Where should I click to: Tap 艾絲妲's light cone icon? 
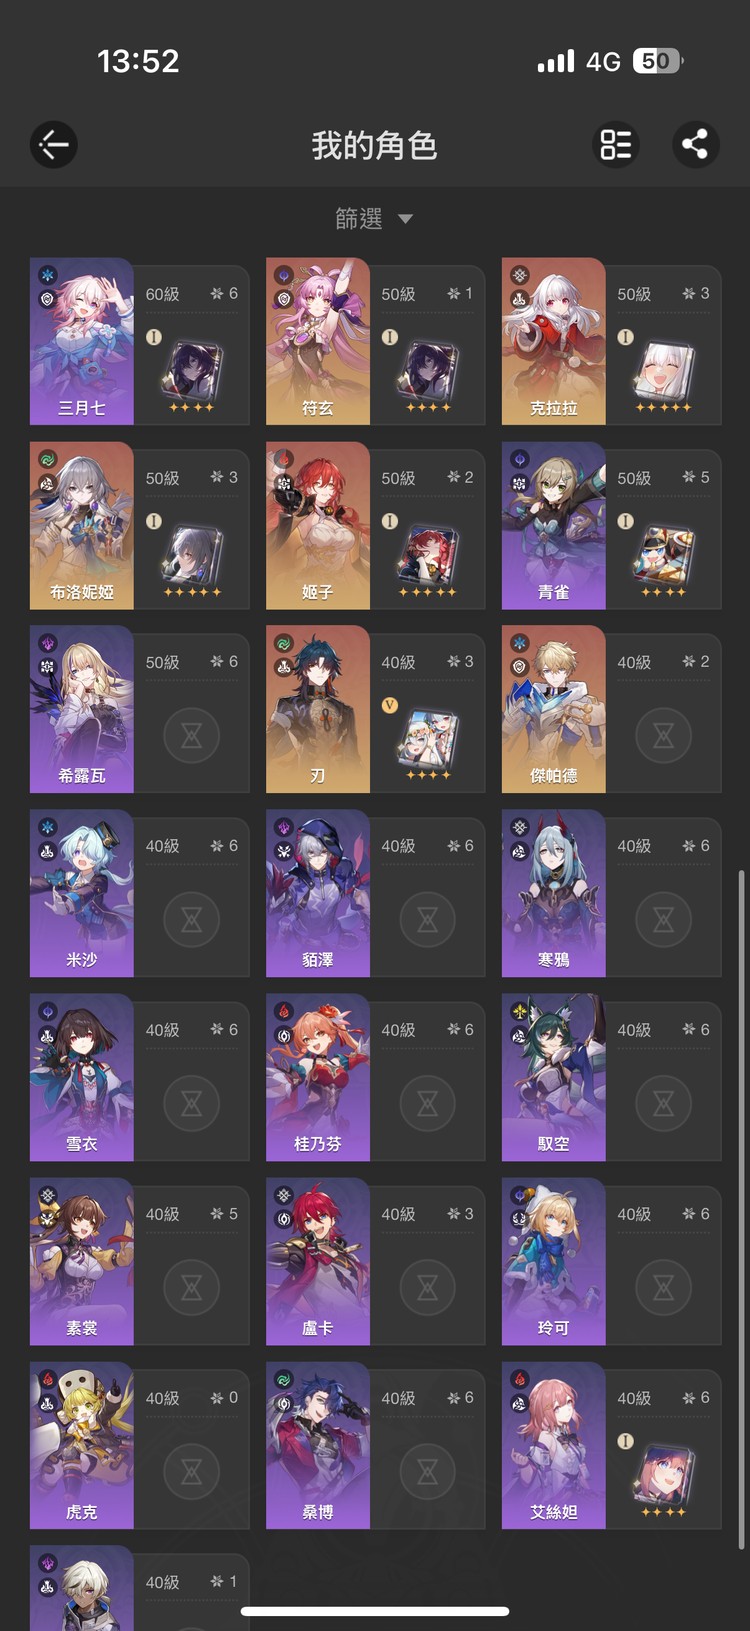pos(663,1473)
